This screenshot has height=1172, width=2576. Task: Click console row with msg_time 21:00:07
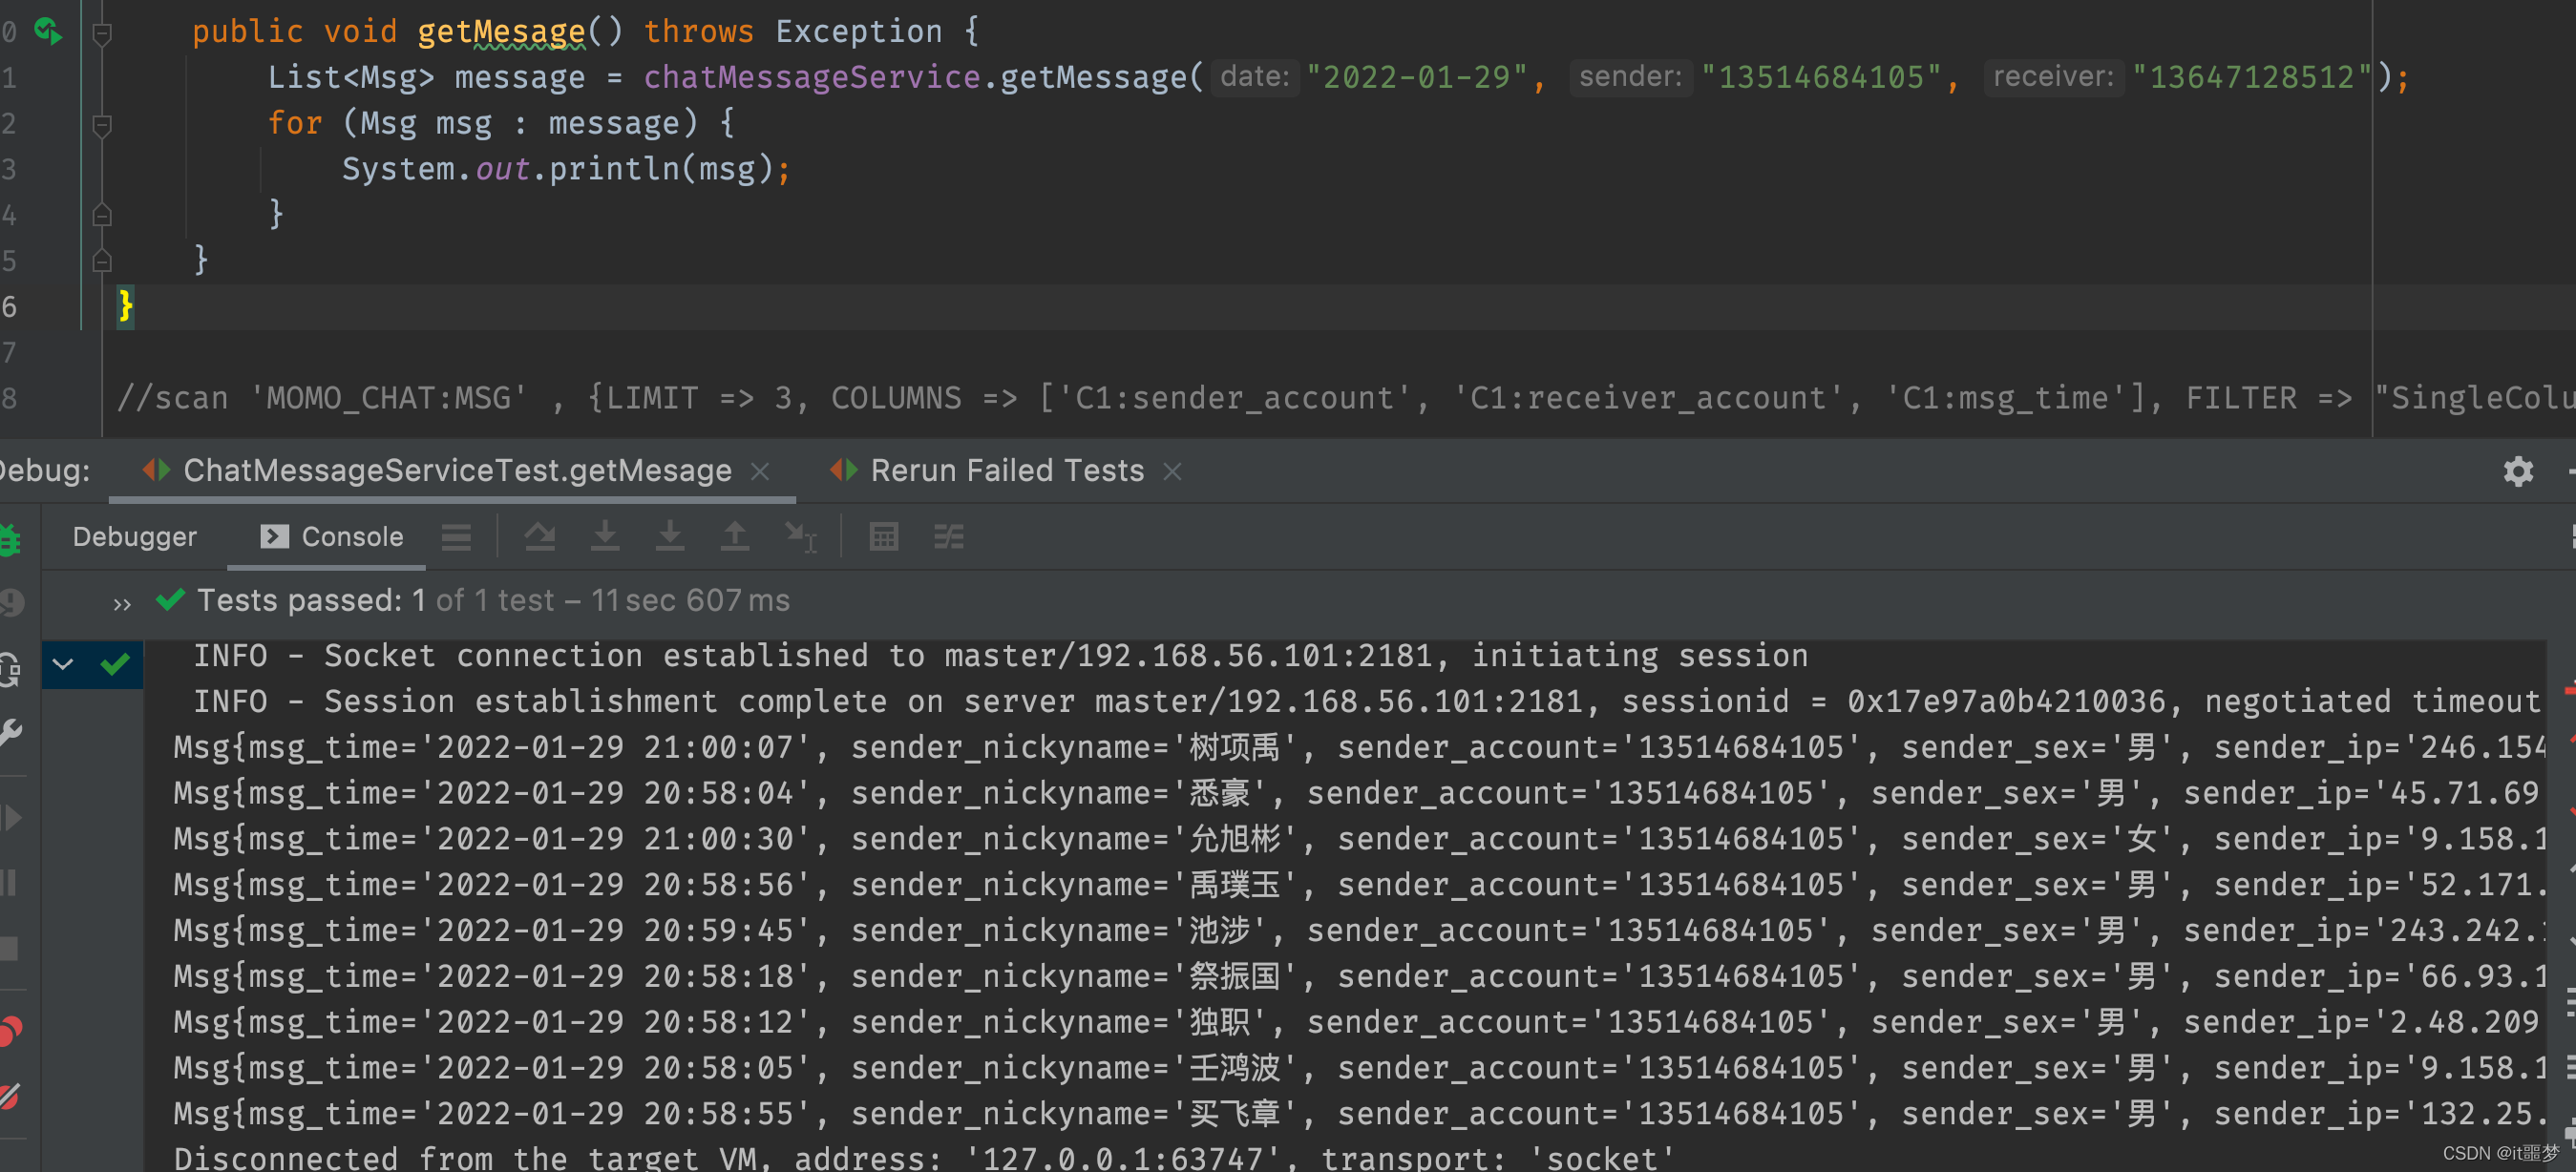pos(1359,748)
